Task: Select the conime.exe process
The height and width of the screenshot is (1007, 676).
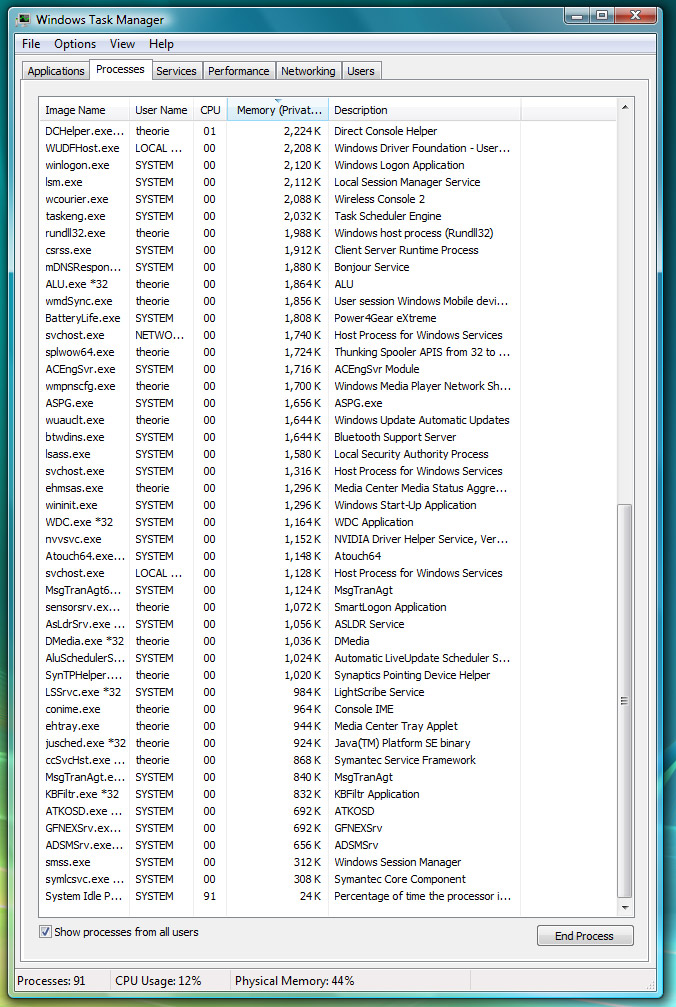Action: point(280,710)
